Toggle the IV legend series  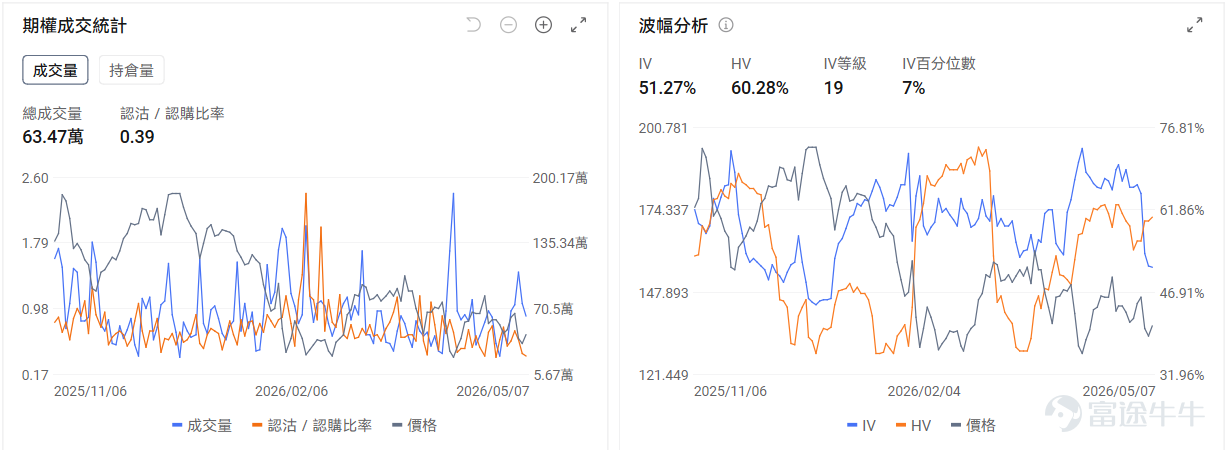[861, 426]
